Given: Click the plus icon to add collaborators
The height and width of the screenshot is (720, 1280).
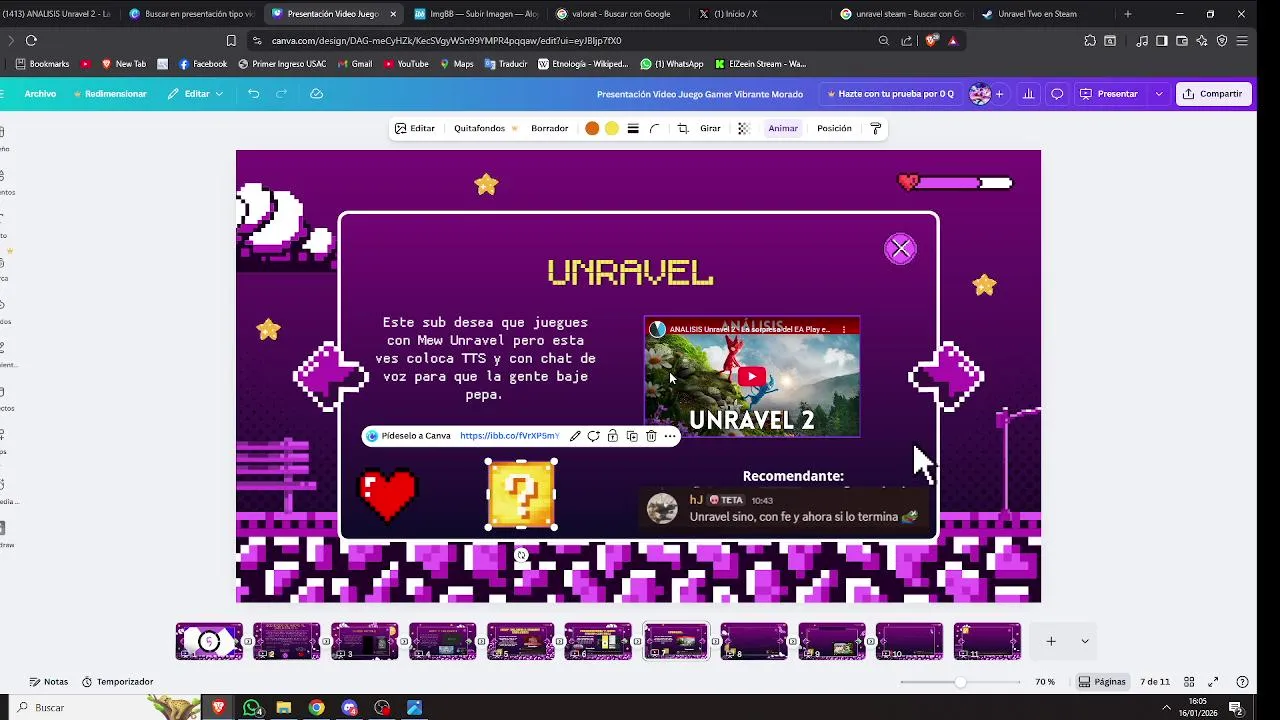Looking at the screenshot, I should tap(999, 94).
